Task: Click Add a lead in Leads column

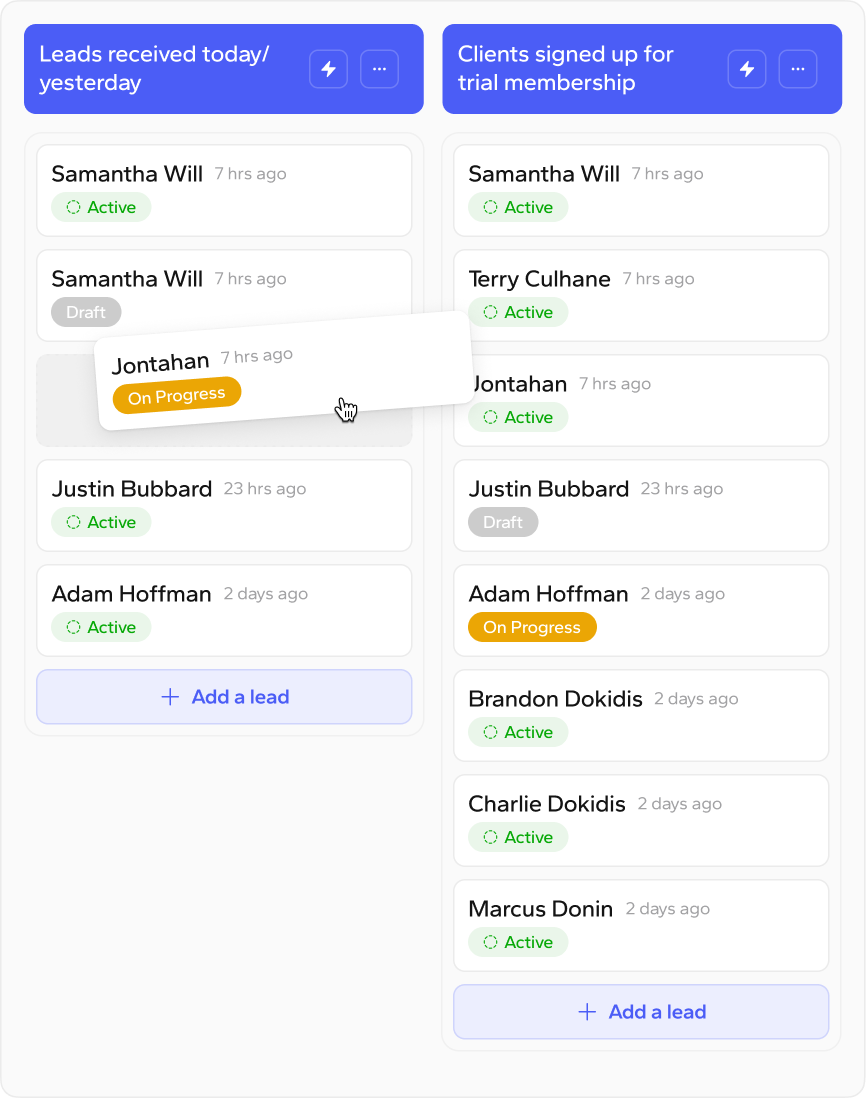Action: coord(224,697)
